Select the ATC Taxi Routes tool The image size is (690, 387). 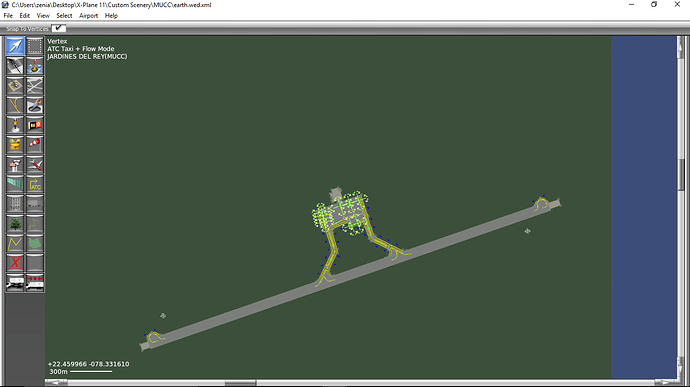pyautogui.click(x=35, y=184)
